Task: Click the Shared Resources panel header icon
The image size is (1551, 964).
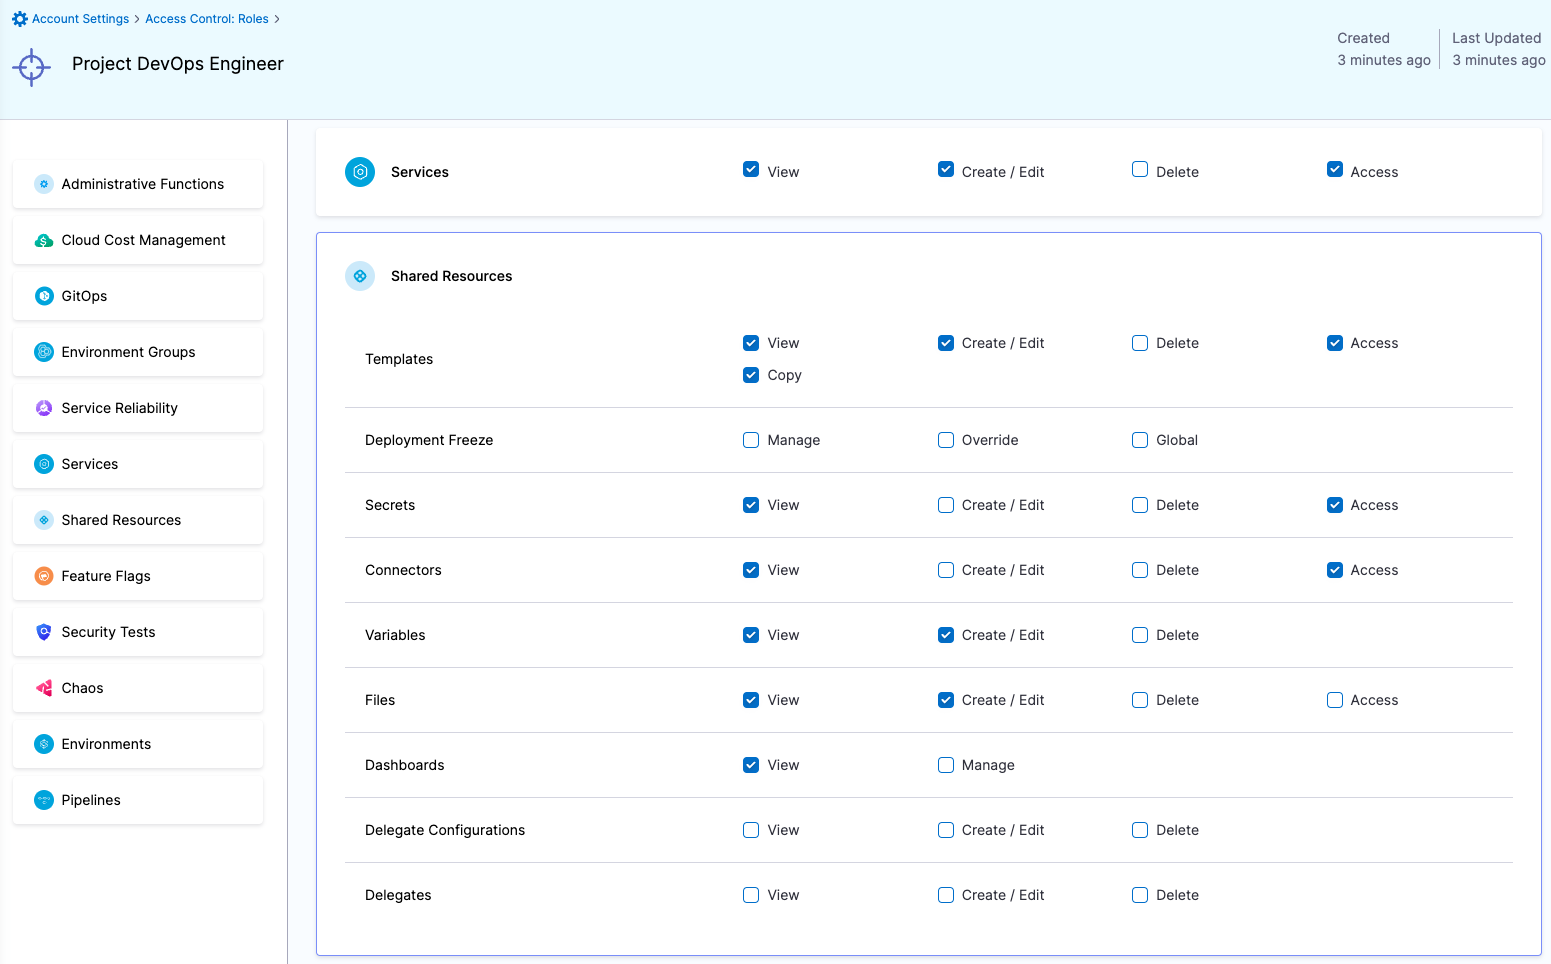Action: click(x=360, y=276)
